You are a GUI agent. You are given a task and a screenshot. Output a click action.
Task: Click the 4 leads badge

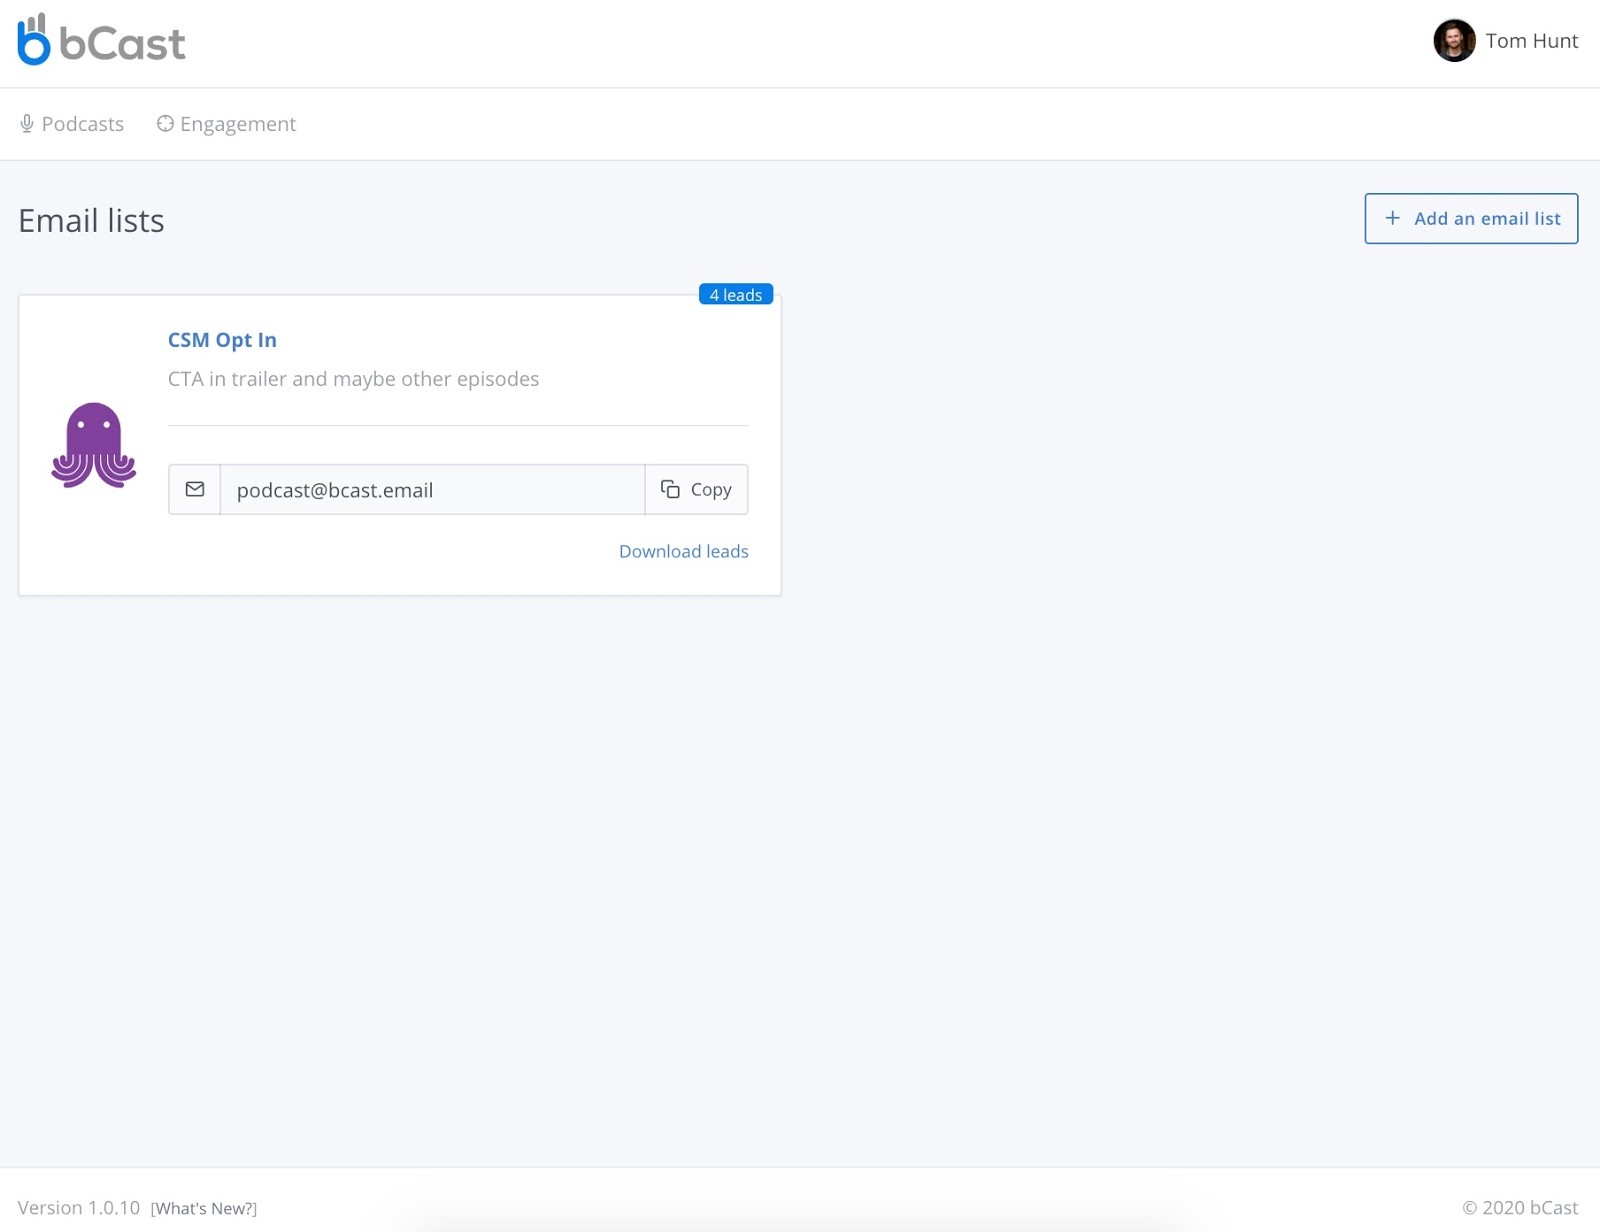pyautogui.click(x=735, y=295)
